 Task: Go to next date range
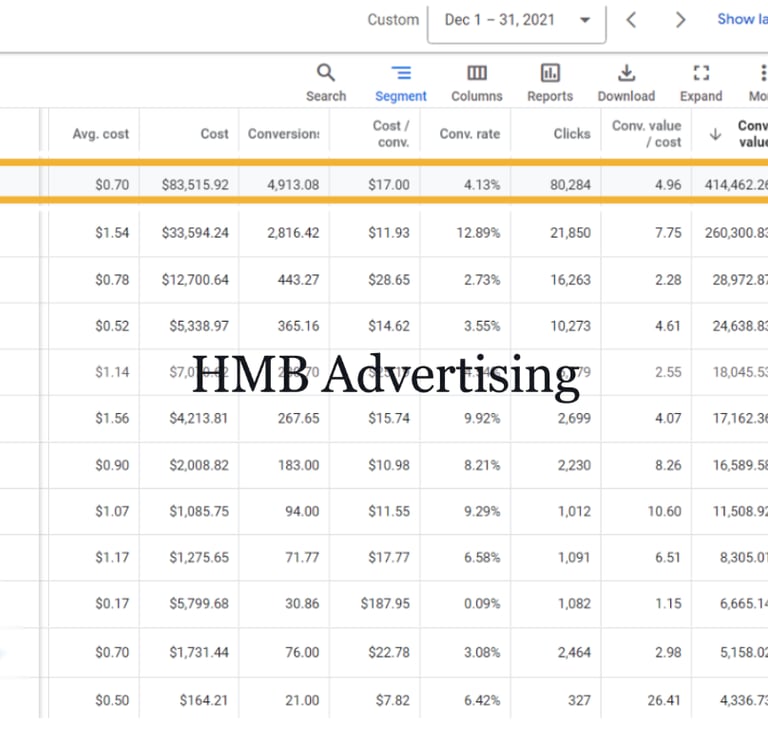pos(680,20)
